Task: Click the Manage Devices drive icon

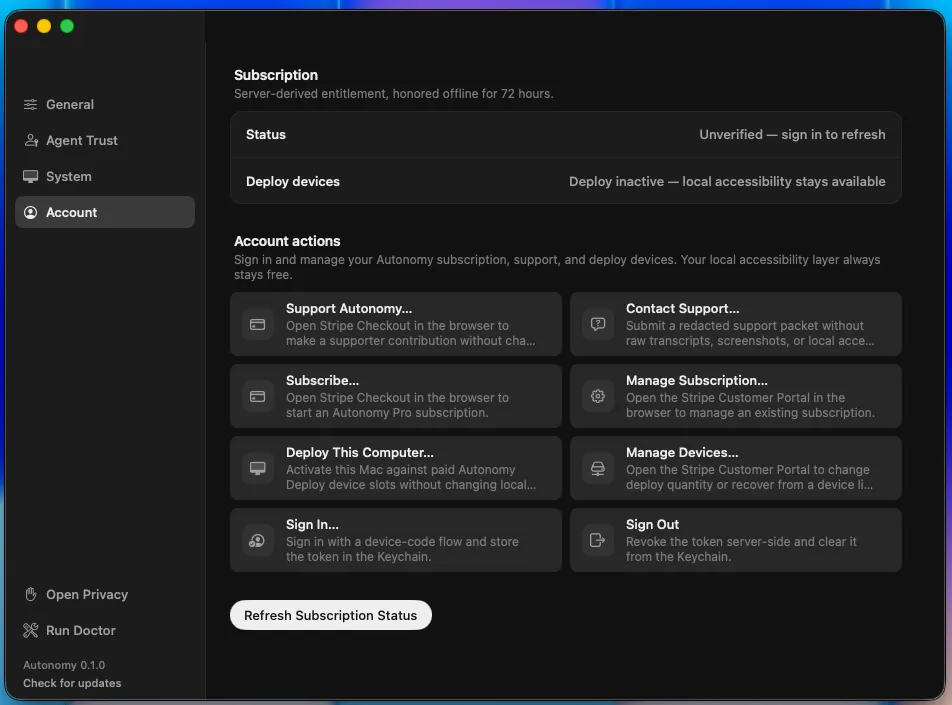Action: coord(597,468)
